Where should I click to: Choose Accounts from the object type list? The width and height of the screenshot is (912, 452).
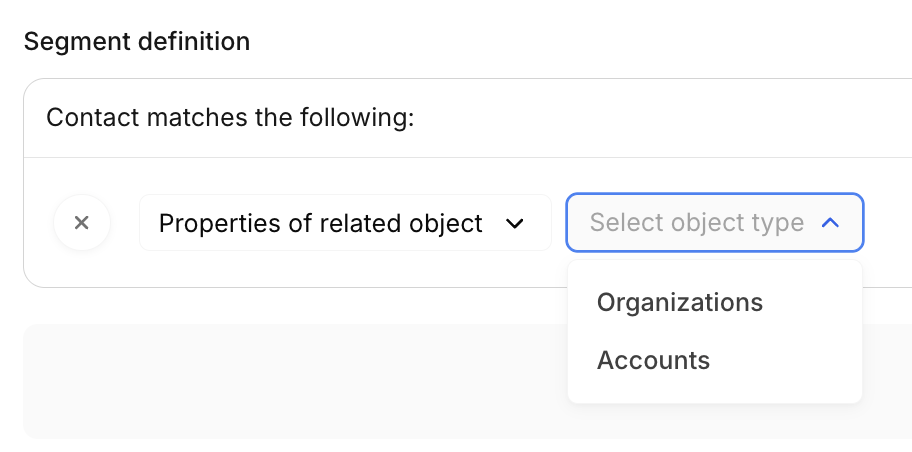pyautogui.click(x=653, y=360)
